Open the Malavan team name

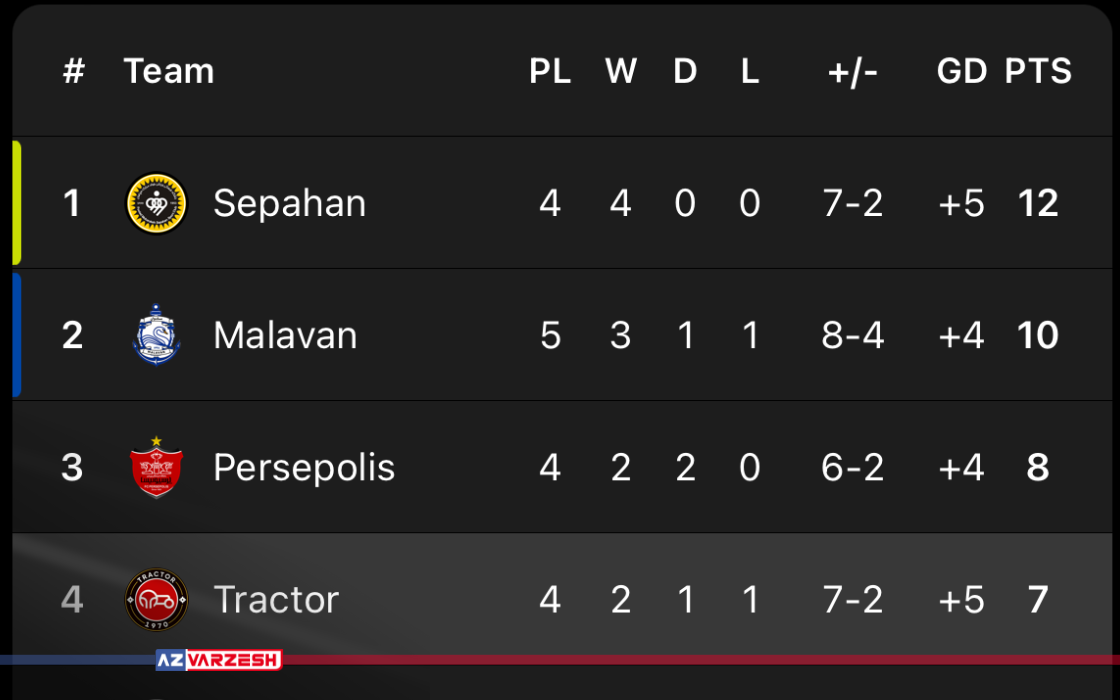click(285, 335)
